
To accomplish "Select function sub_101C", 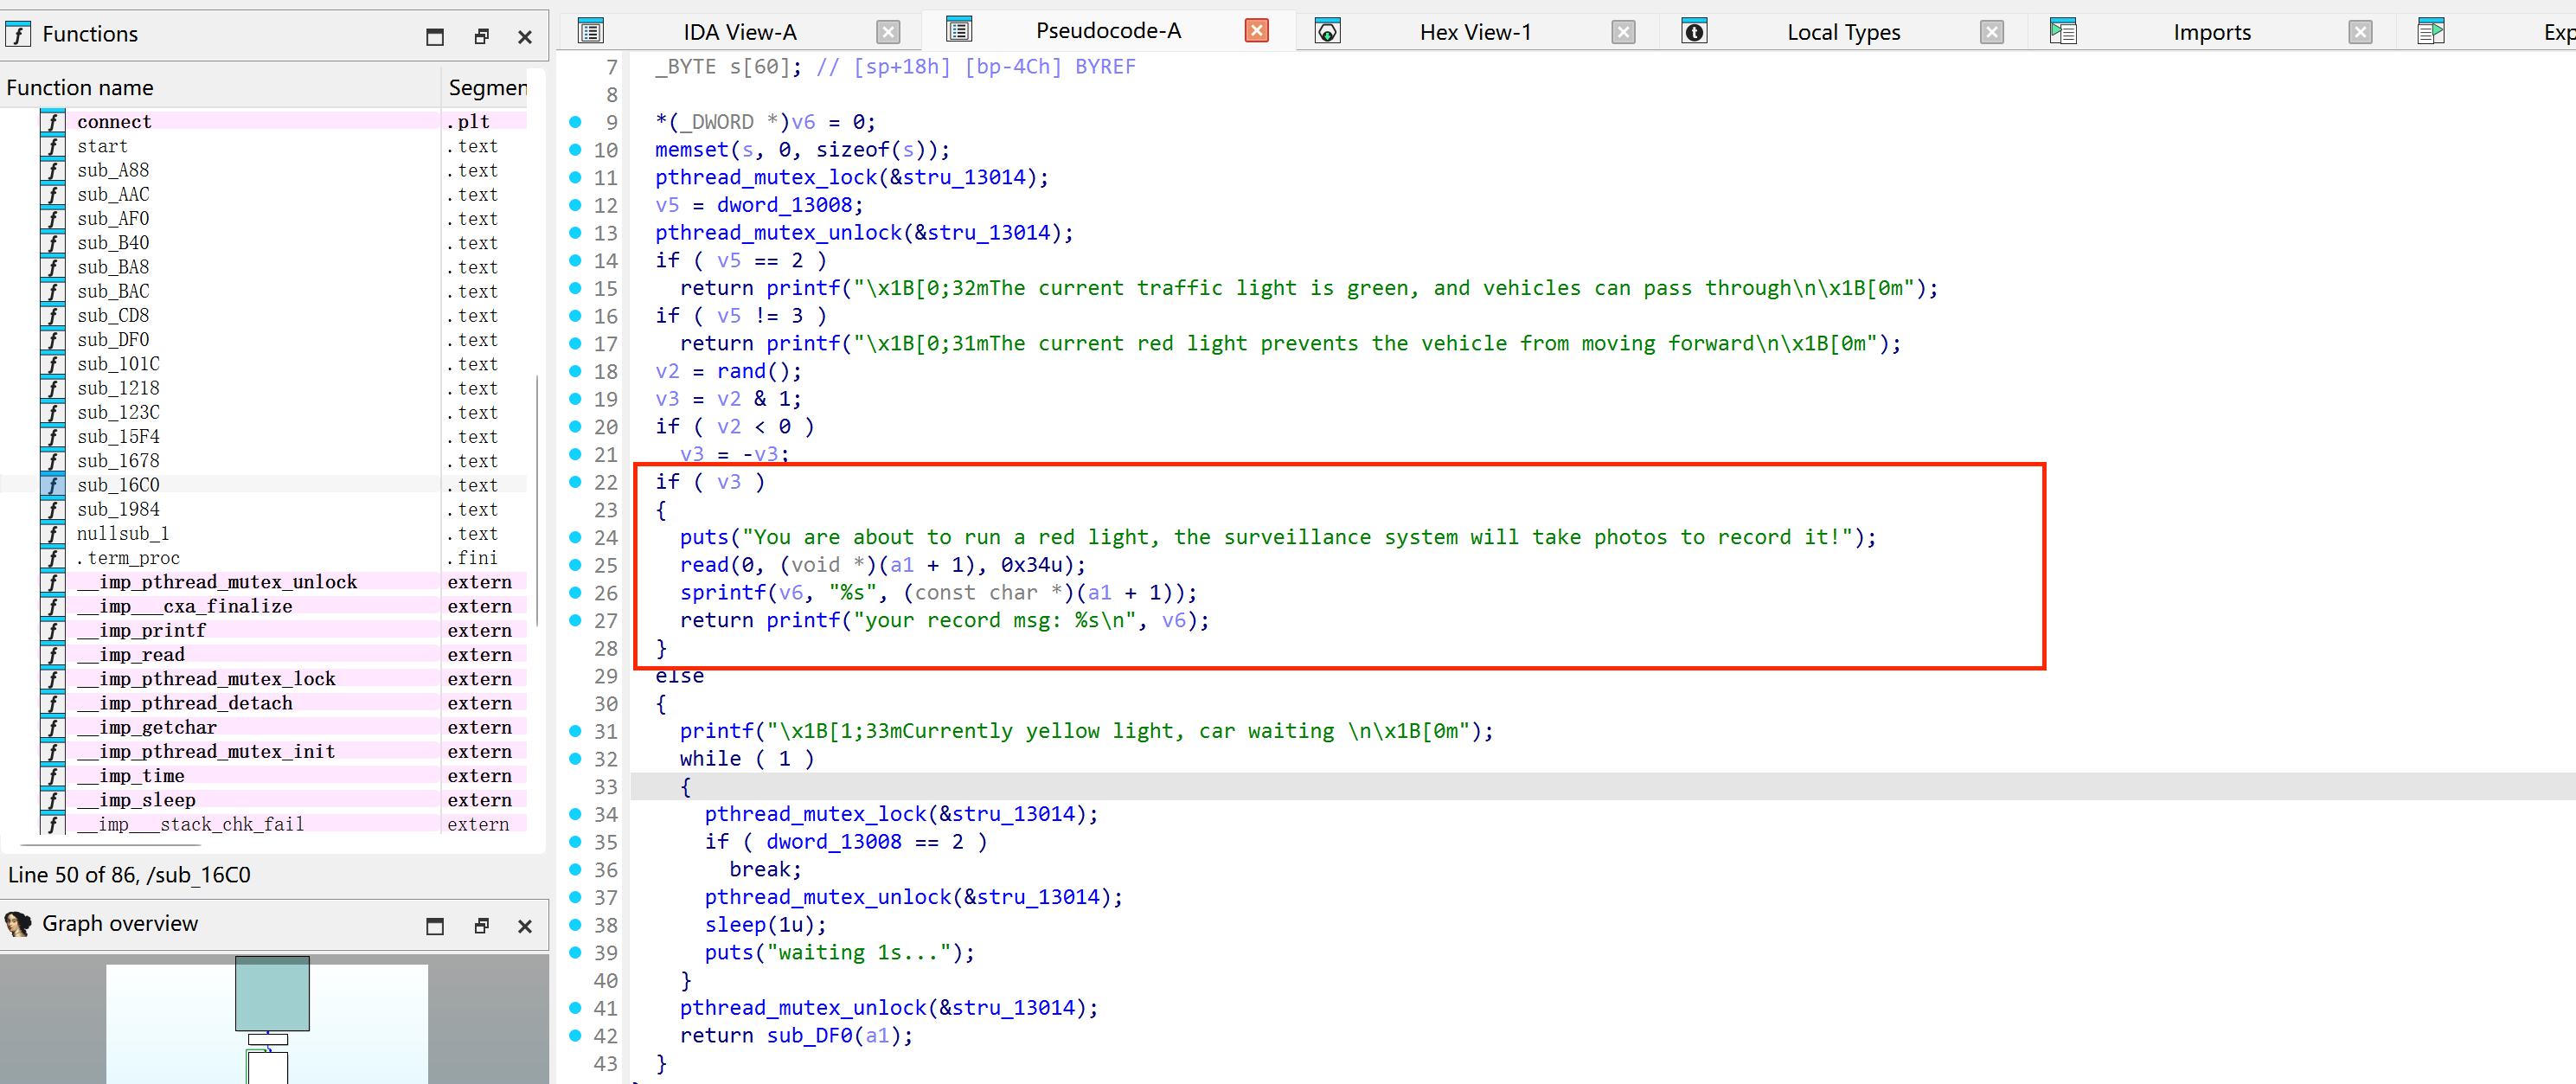I will 264,364.
